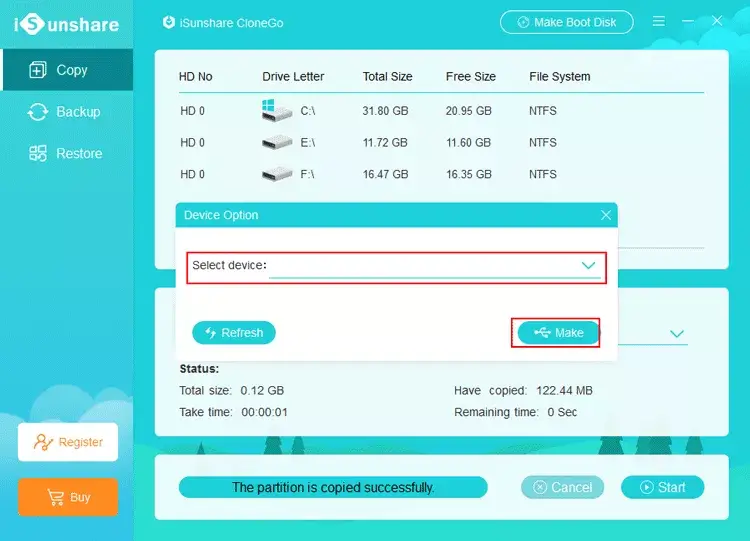Image resolution: width=750 pixels, height=541 pixels.
Task: Minimize the CloneGo window
Action: 688,21
